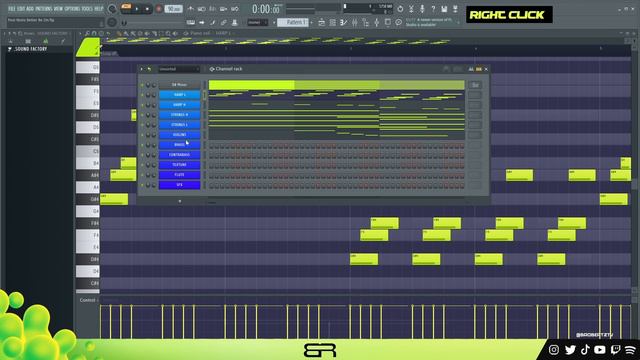The height and width of the screenshot is (360, 640).
Task: Click the save icon in the top toolbar
Action: 444,9
